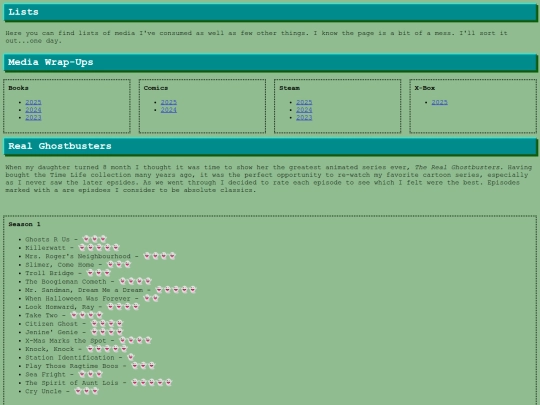Screen dimensions: 540x405
Task: Click the Steam box title
Action: 289,88
